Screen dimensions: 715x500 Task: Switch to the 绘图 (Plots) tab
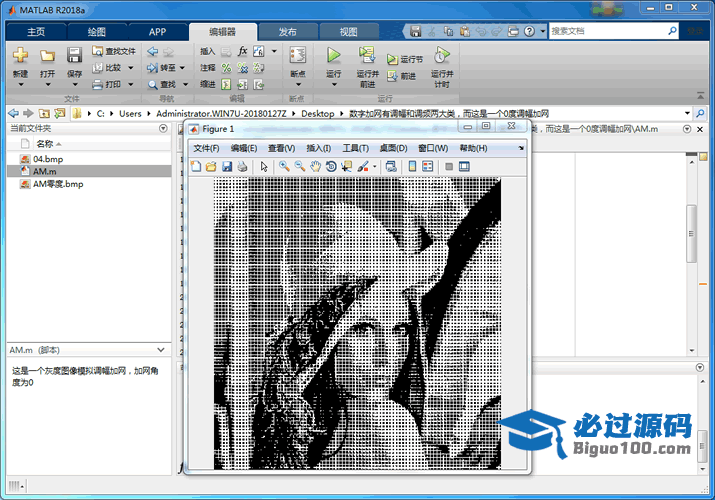[x=97, y=31]
